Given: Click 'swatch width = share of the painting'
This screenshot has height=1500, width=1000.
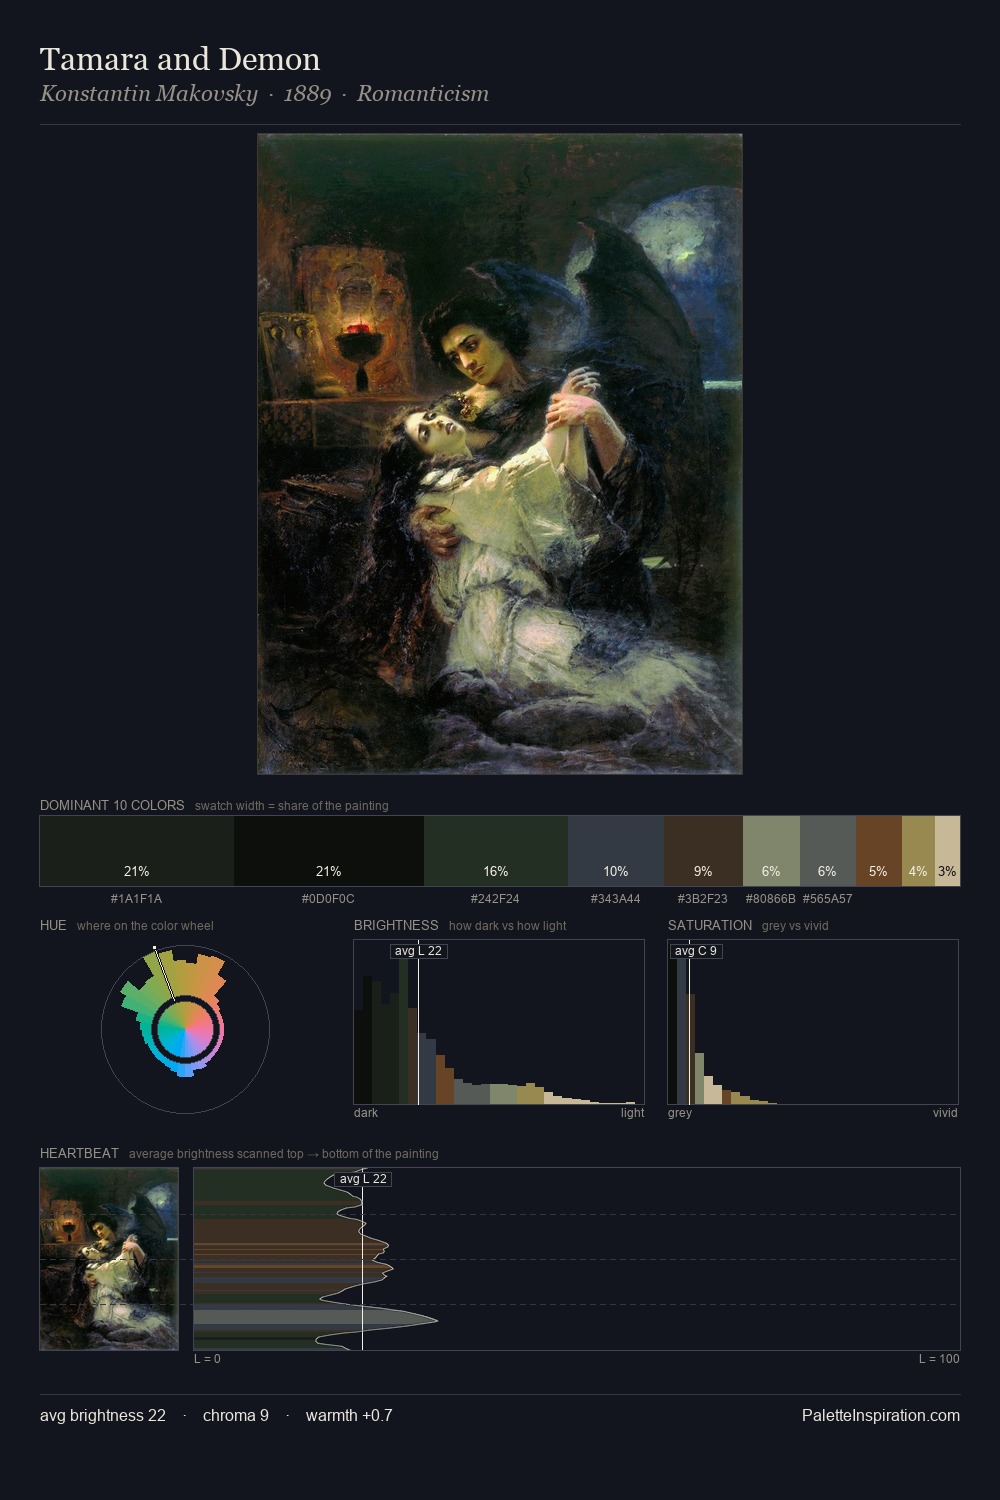Looking at the screenshot, I should [292, 806].
